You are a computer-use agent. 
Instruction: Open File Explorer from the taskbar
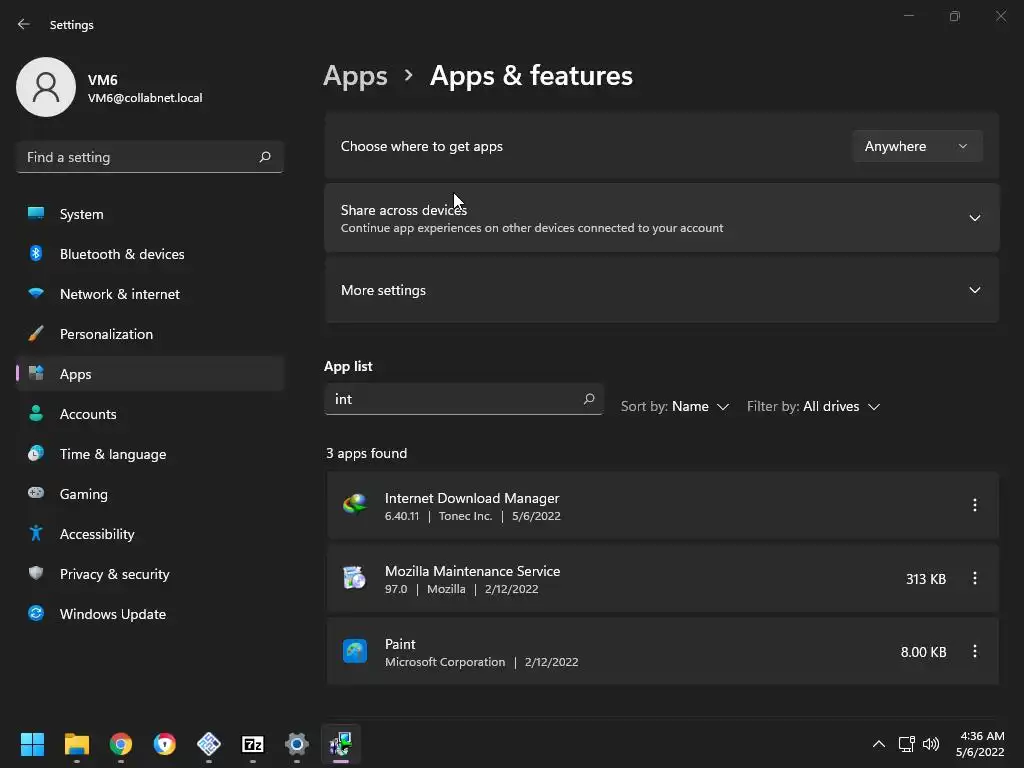(x=77, y=744)
